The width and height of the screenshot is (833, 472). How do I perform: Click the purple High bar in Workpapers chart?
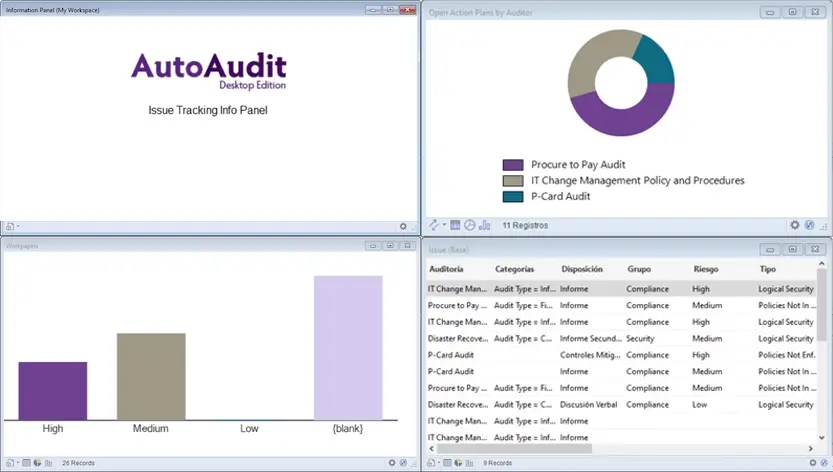point(53,391)
